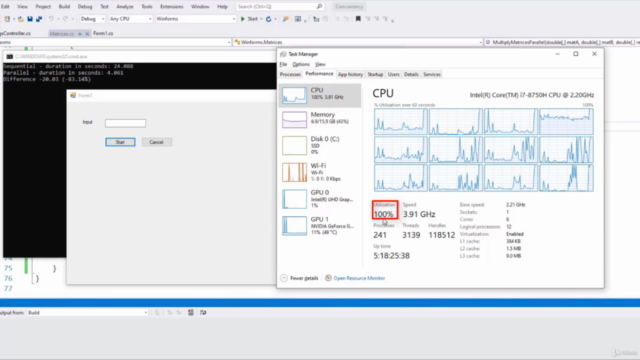
Task: Click the word wrap icon in Output pane
Action: pos(203,312)
